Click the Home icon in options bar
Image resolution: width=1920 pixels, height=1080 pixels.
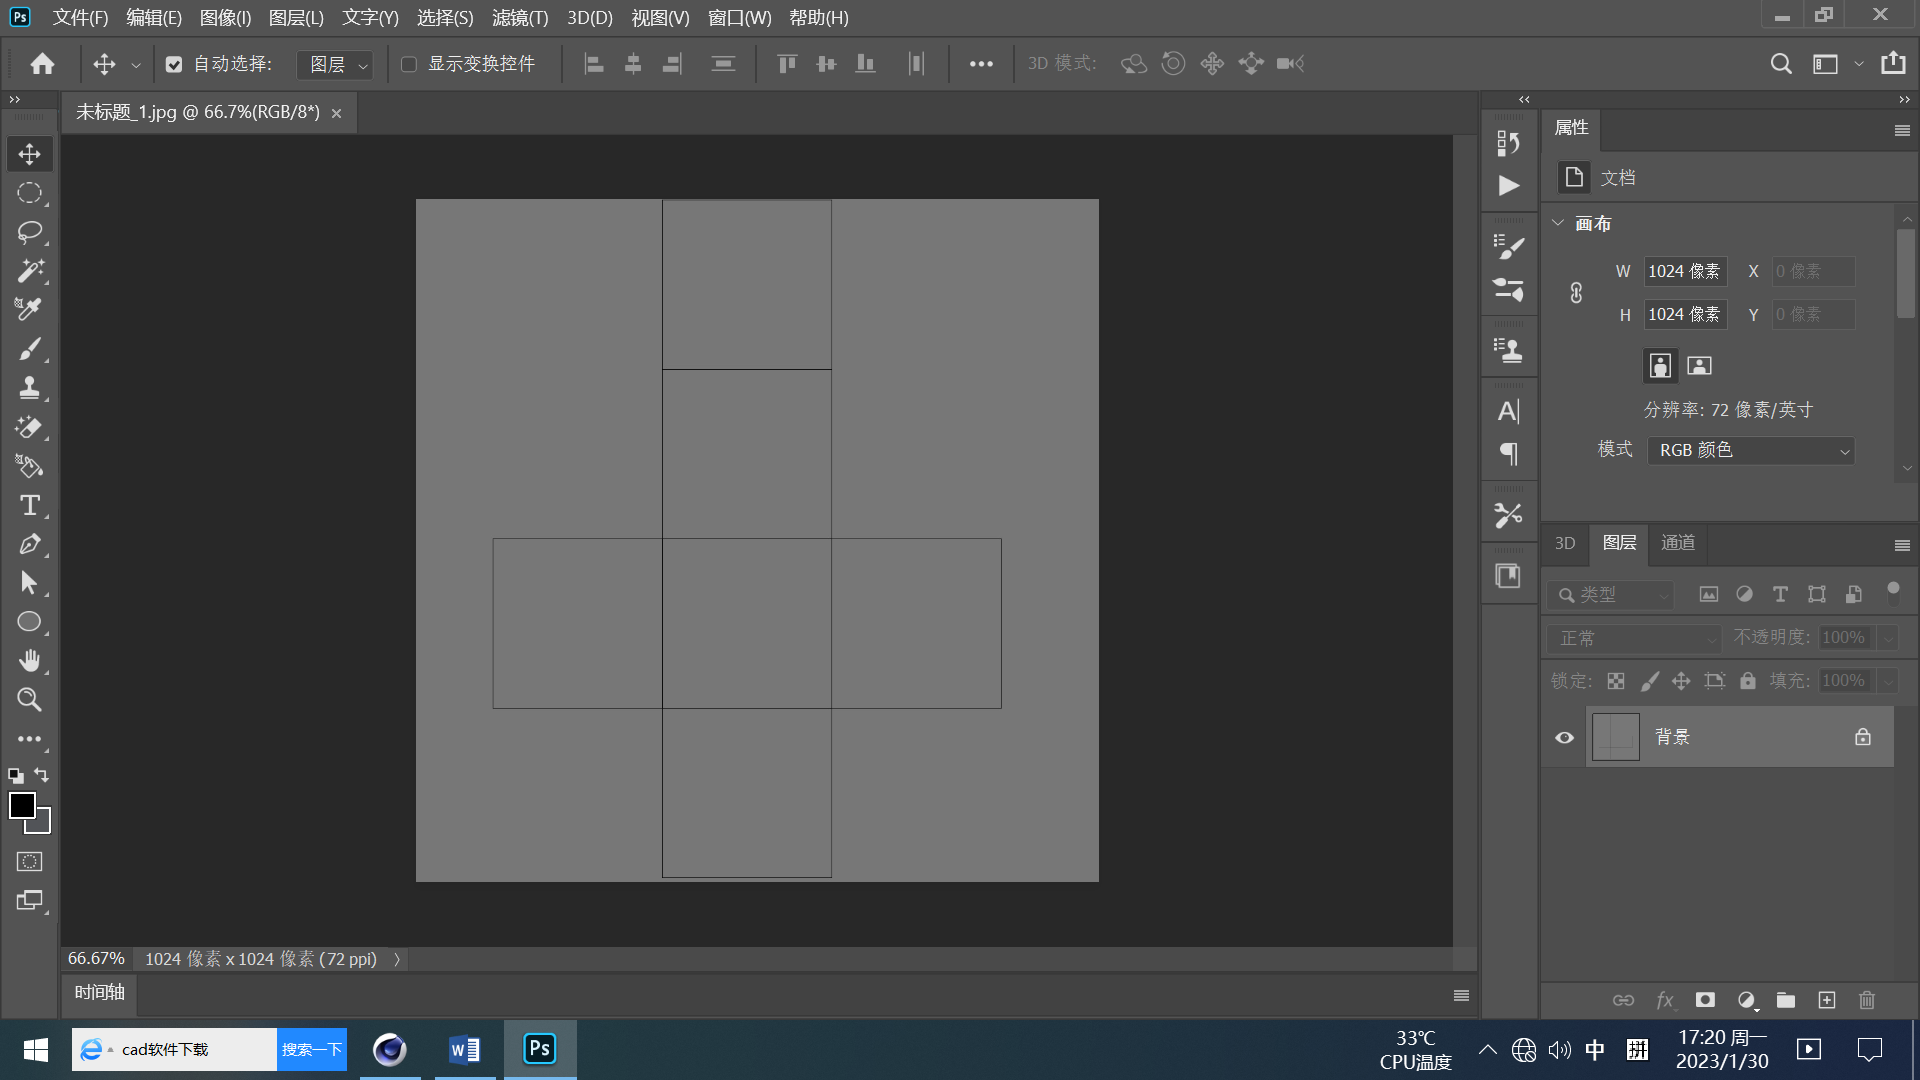(x=42, y=64)
